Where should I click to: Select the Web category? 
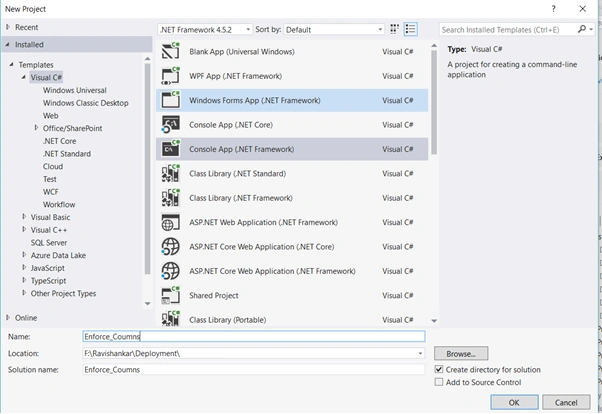point(51,116)
